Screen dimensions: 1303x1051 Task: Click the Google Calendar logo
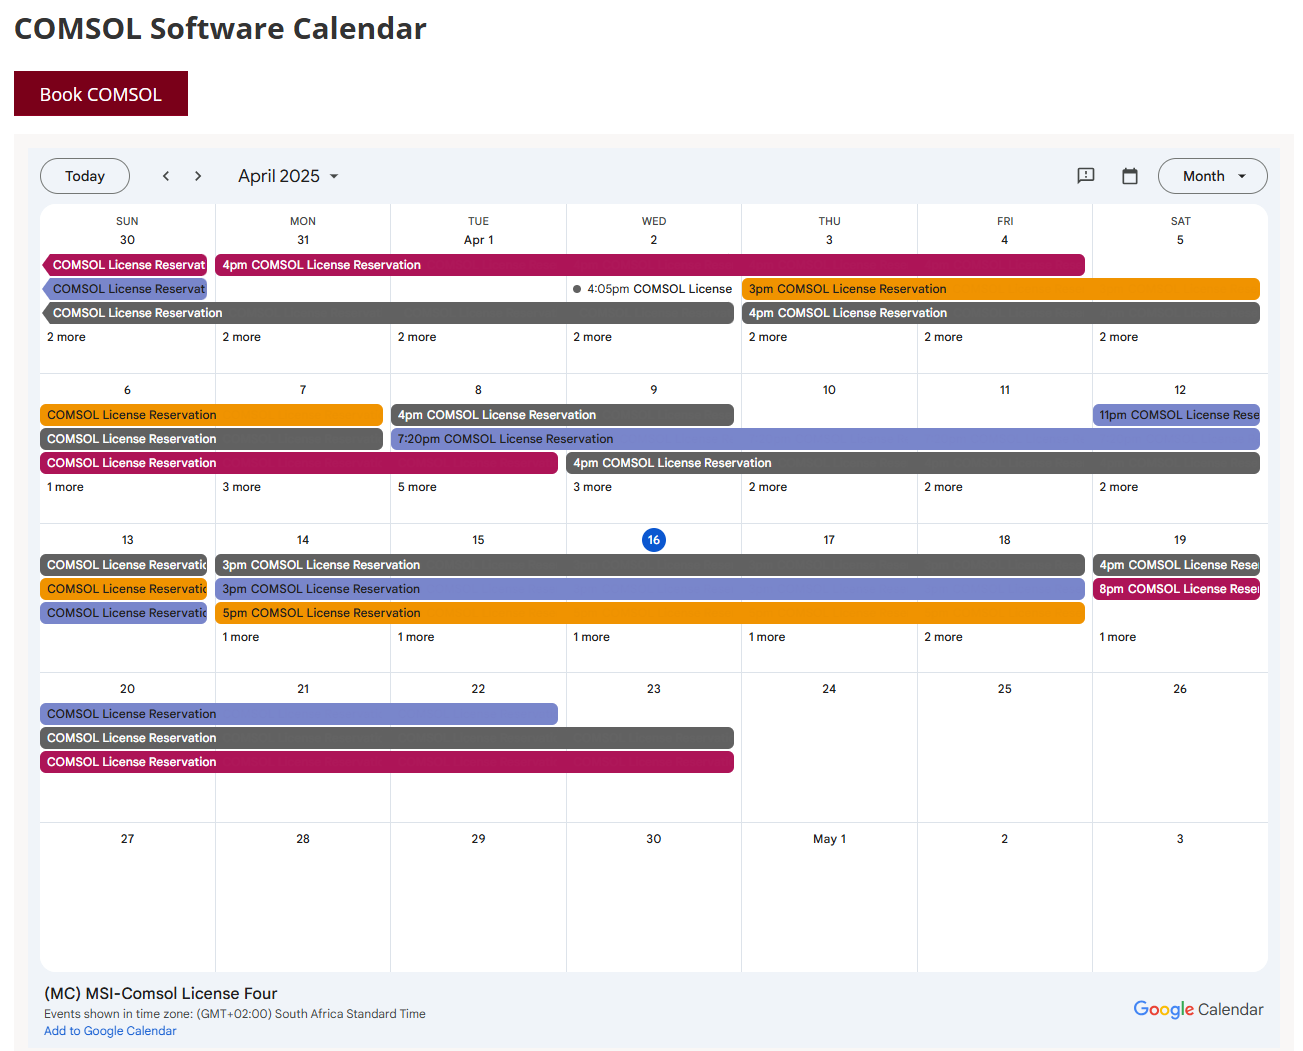(1197, 1009)
